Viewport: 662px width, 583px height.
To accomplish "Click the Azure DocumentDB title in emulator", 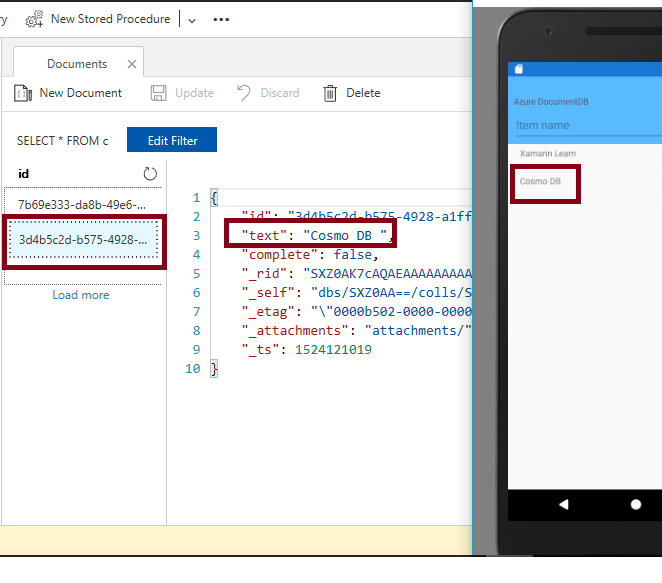I will point(551,102).
